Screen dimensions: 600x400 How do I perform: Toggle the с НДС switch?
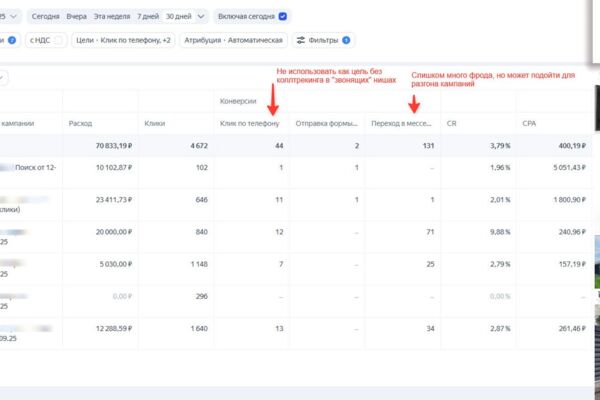(58, 40)
